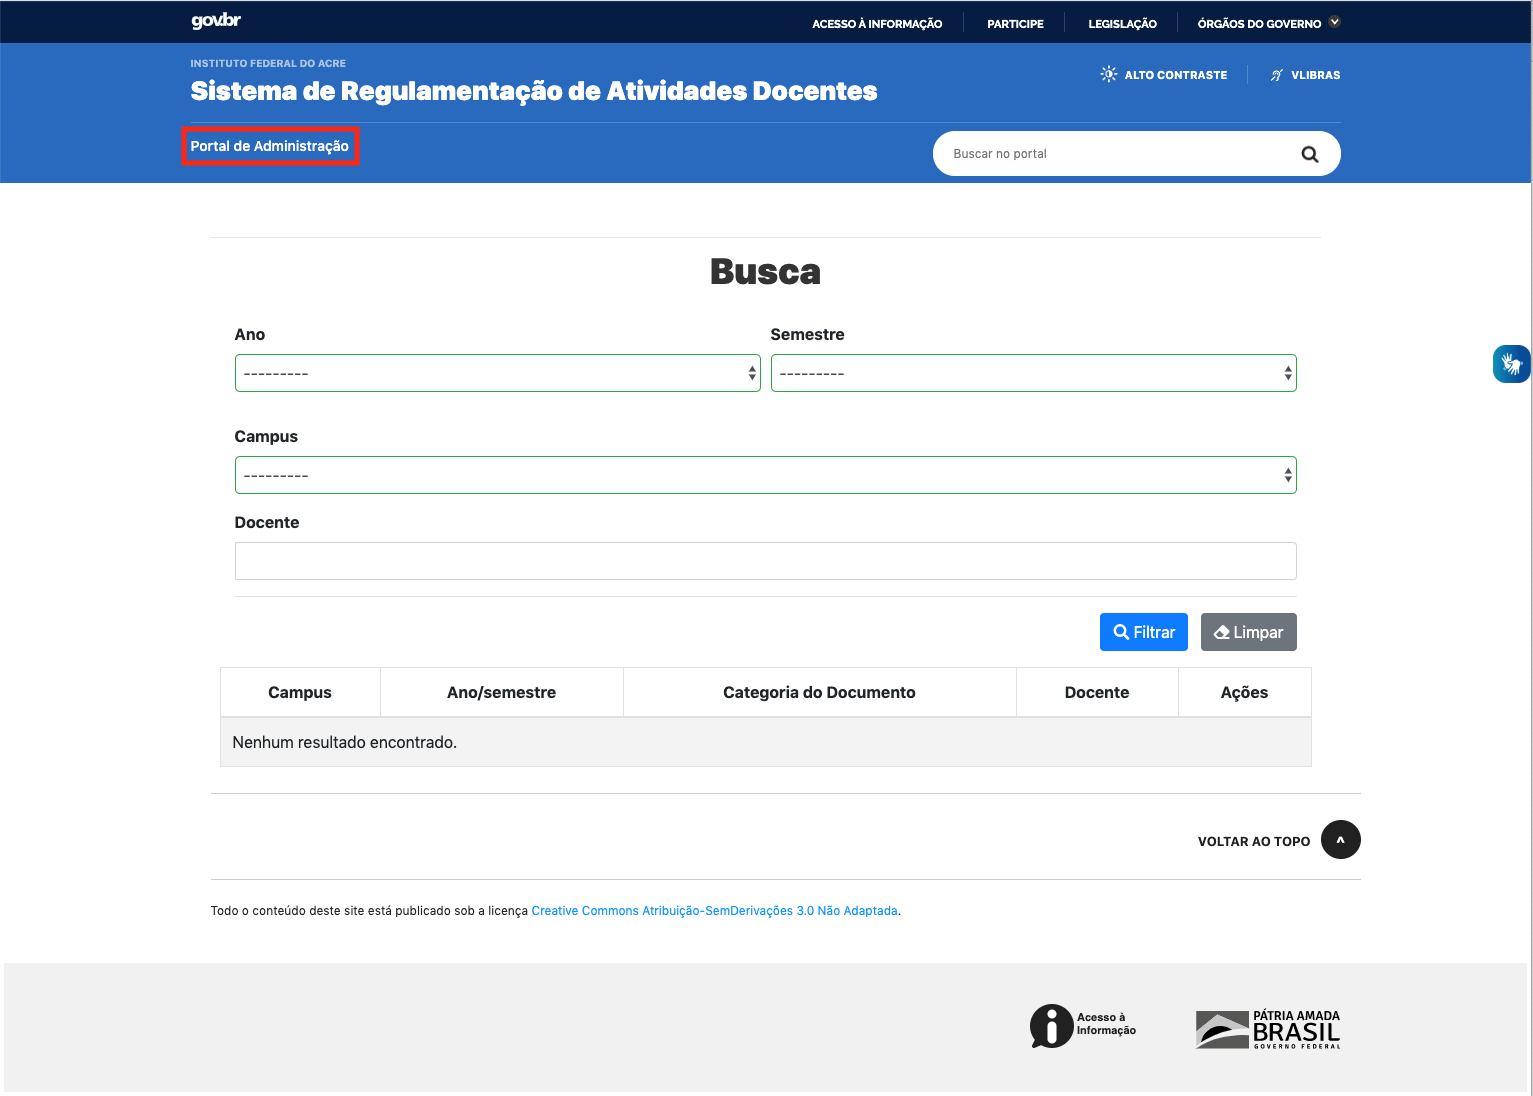Activate the VLibras floating accessibility hand icon
This screenshot has width=1533, height=1096.
pyautogui.click(x=1510, y=363)
